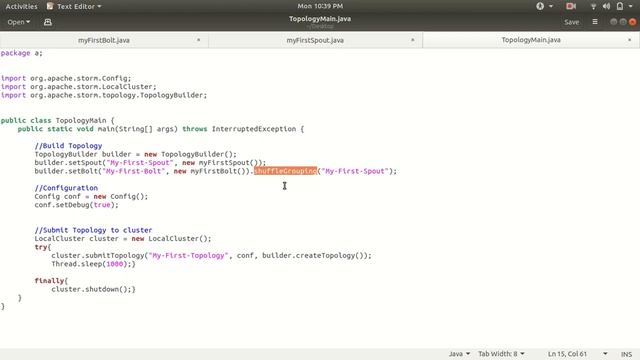Expand the system menu arrow
Screen dimensions: 640x360
point(631,6)
